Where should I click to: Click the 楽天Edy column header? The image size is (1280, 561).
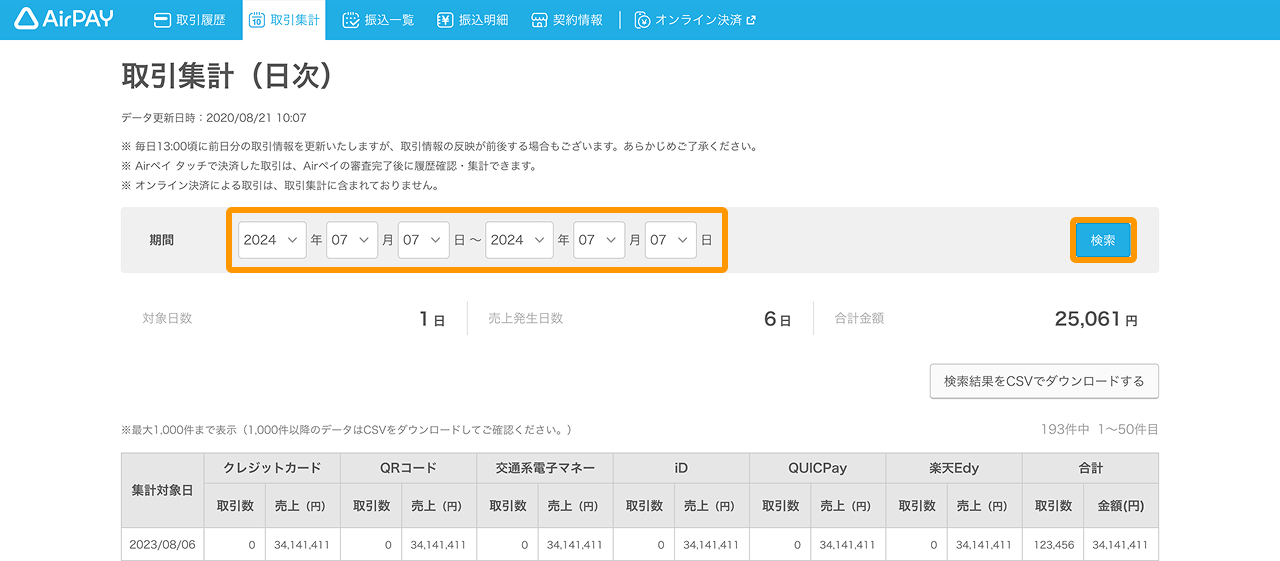954,468
